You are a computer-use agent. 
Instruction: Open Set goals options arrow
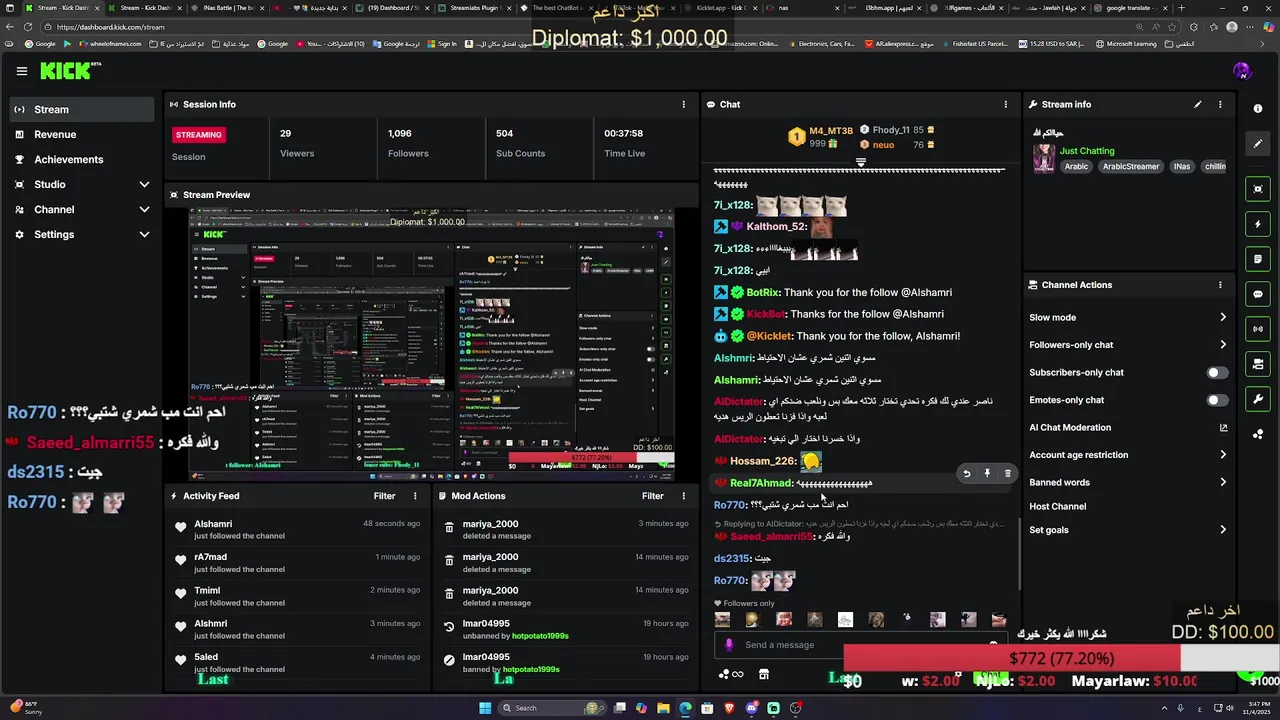pyautogui.click(x=1223, y=530)
